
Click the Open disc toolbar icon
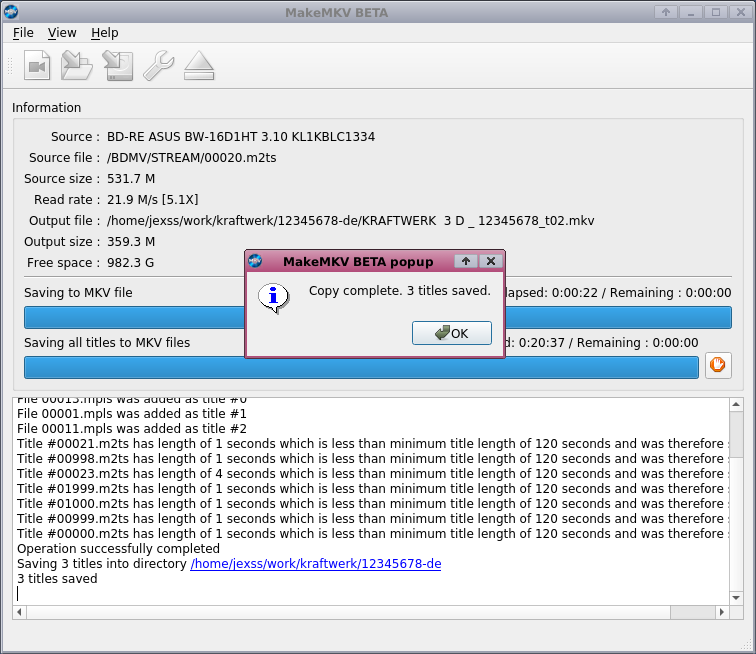click(x=77, y=66)
